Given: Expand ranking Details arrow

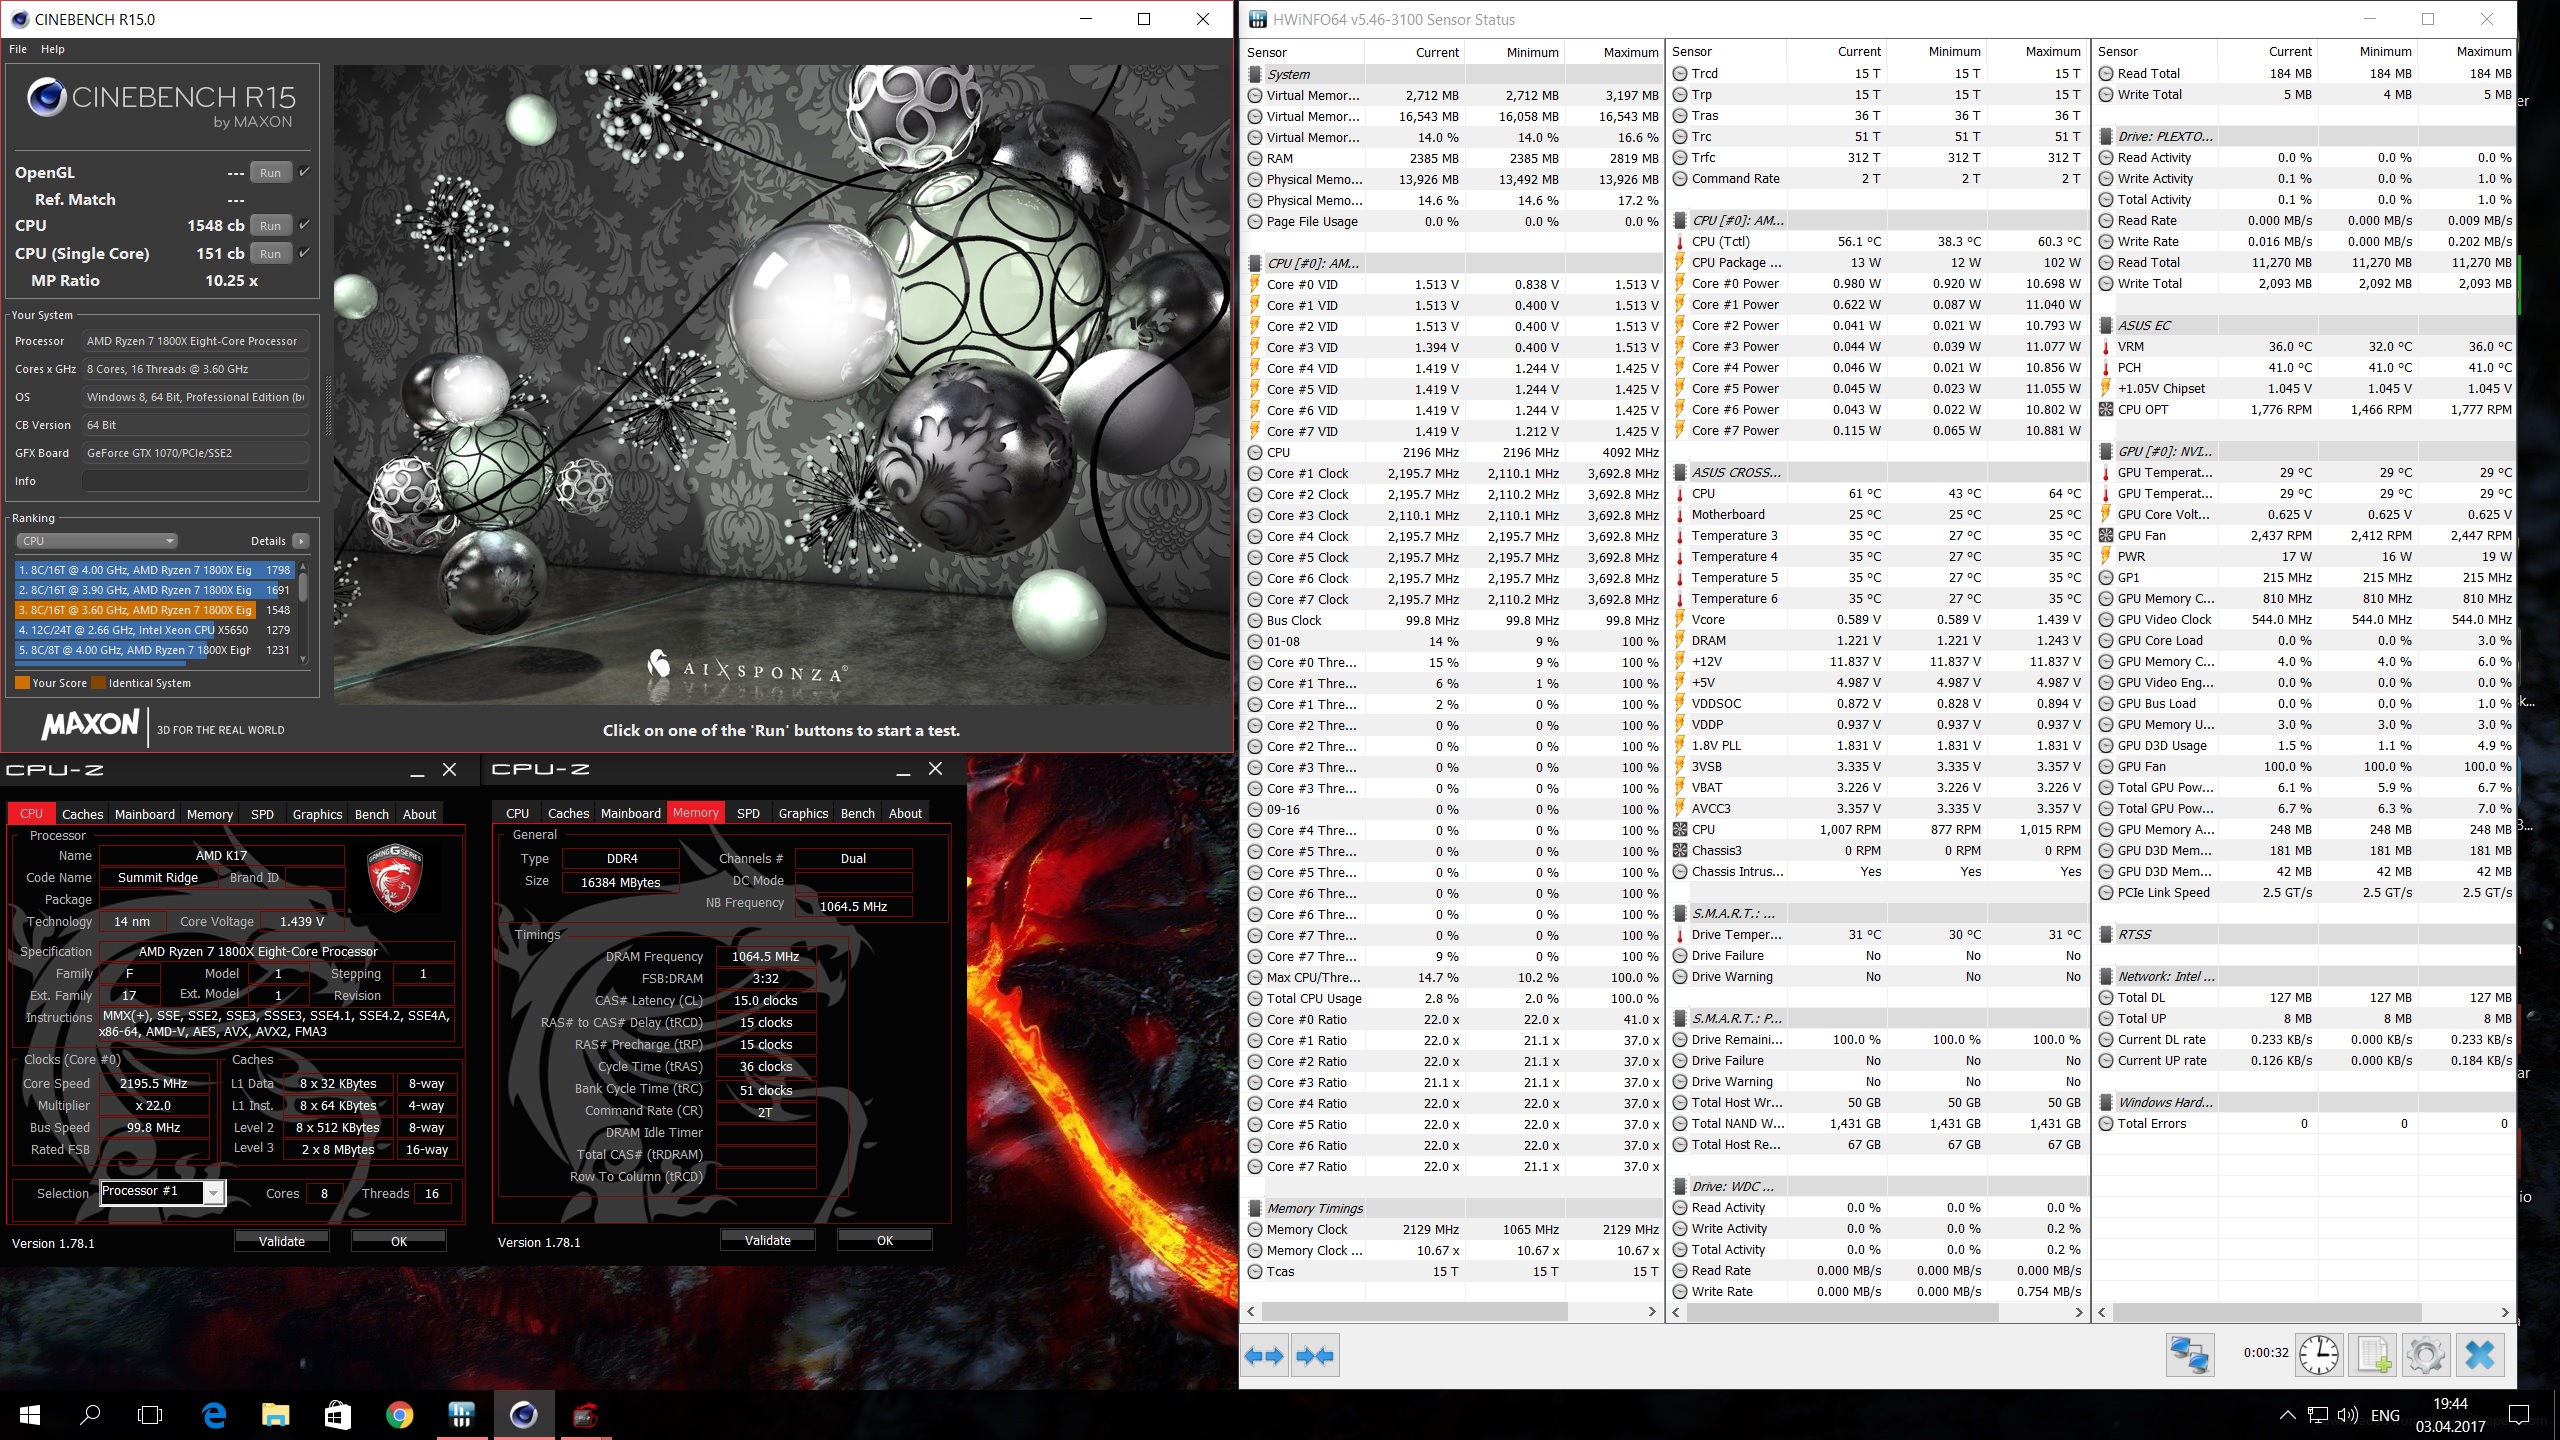Looking at the screenshot, I should point(300,541).
